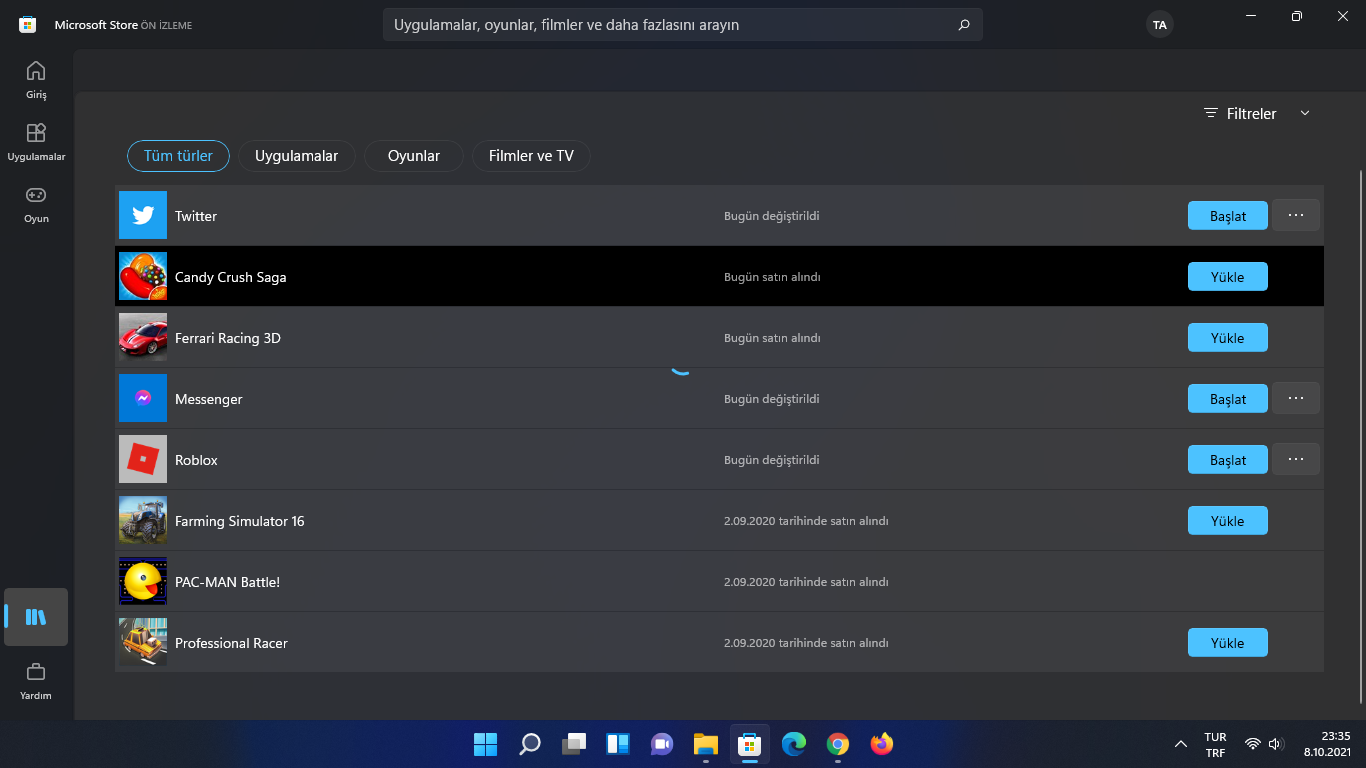The height and width of the screenshot is (768, 1366).
Task: Show hidden icons tray chevron
Action: (1181, 744)
